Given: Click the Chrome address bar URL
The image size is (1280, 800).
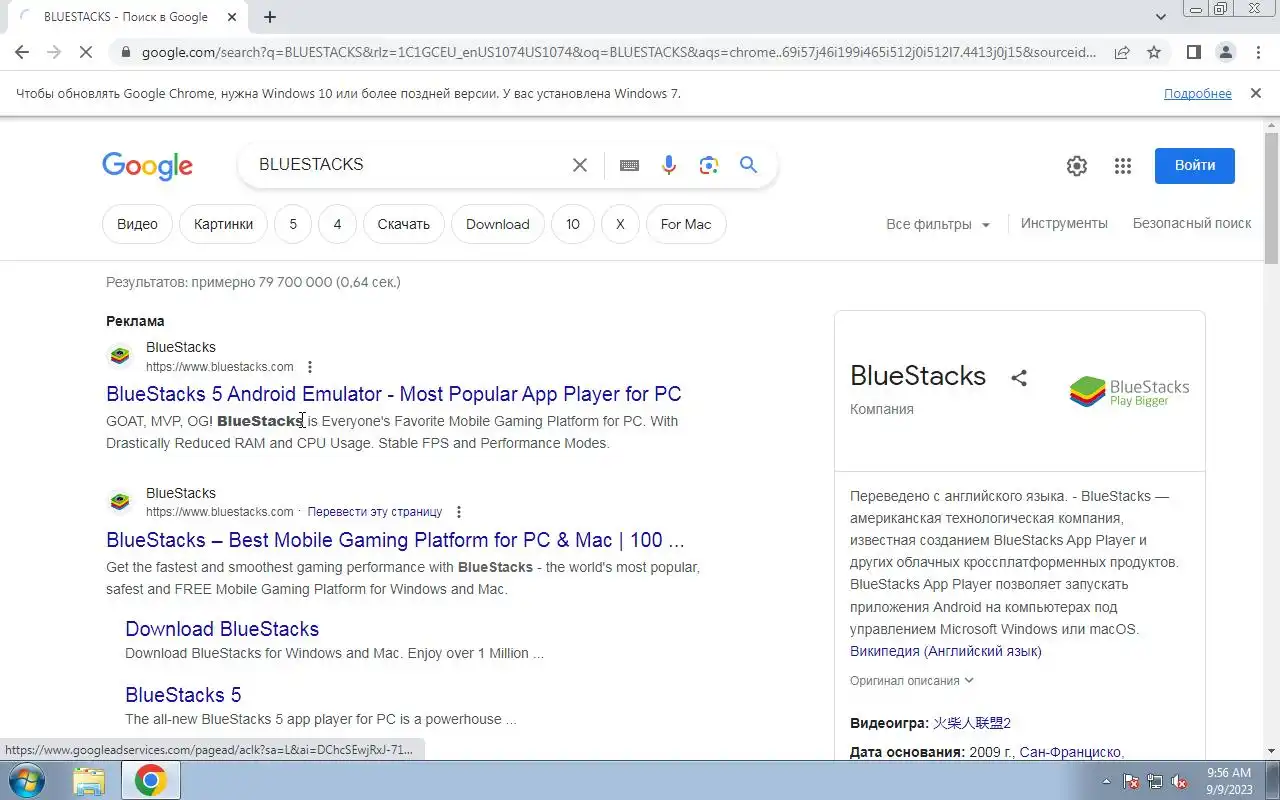Looking at the screenshot, I should 618,52.
